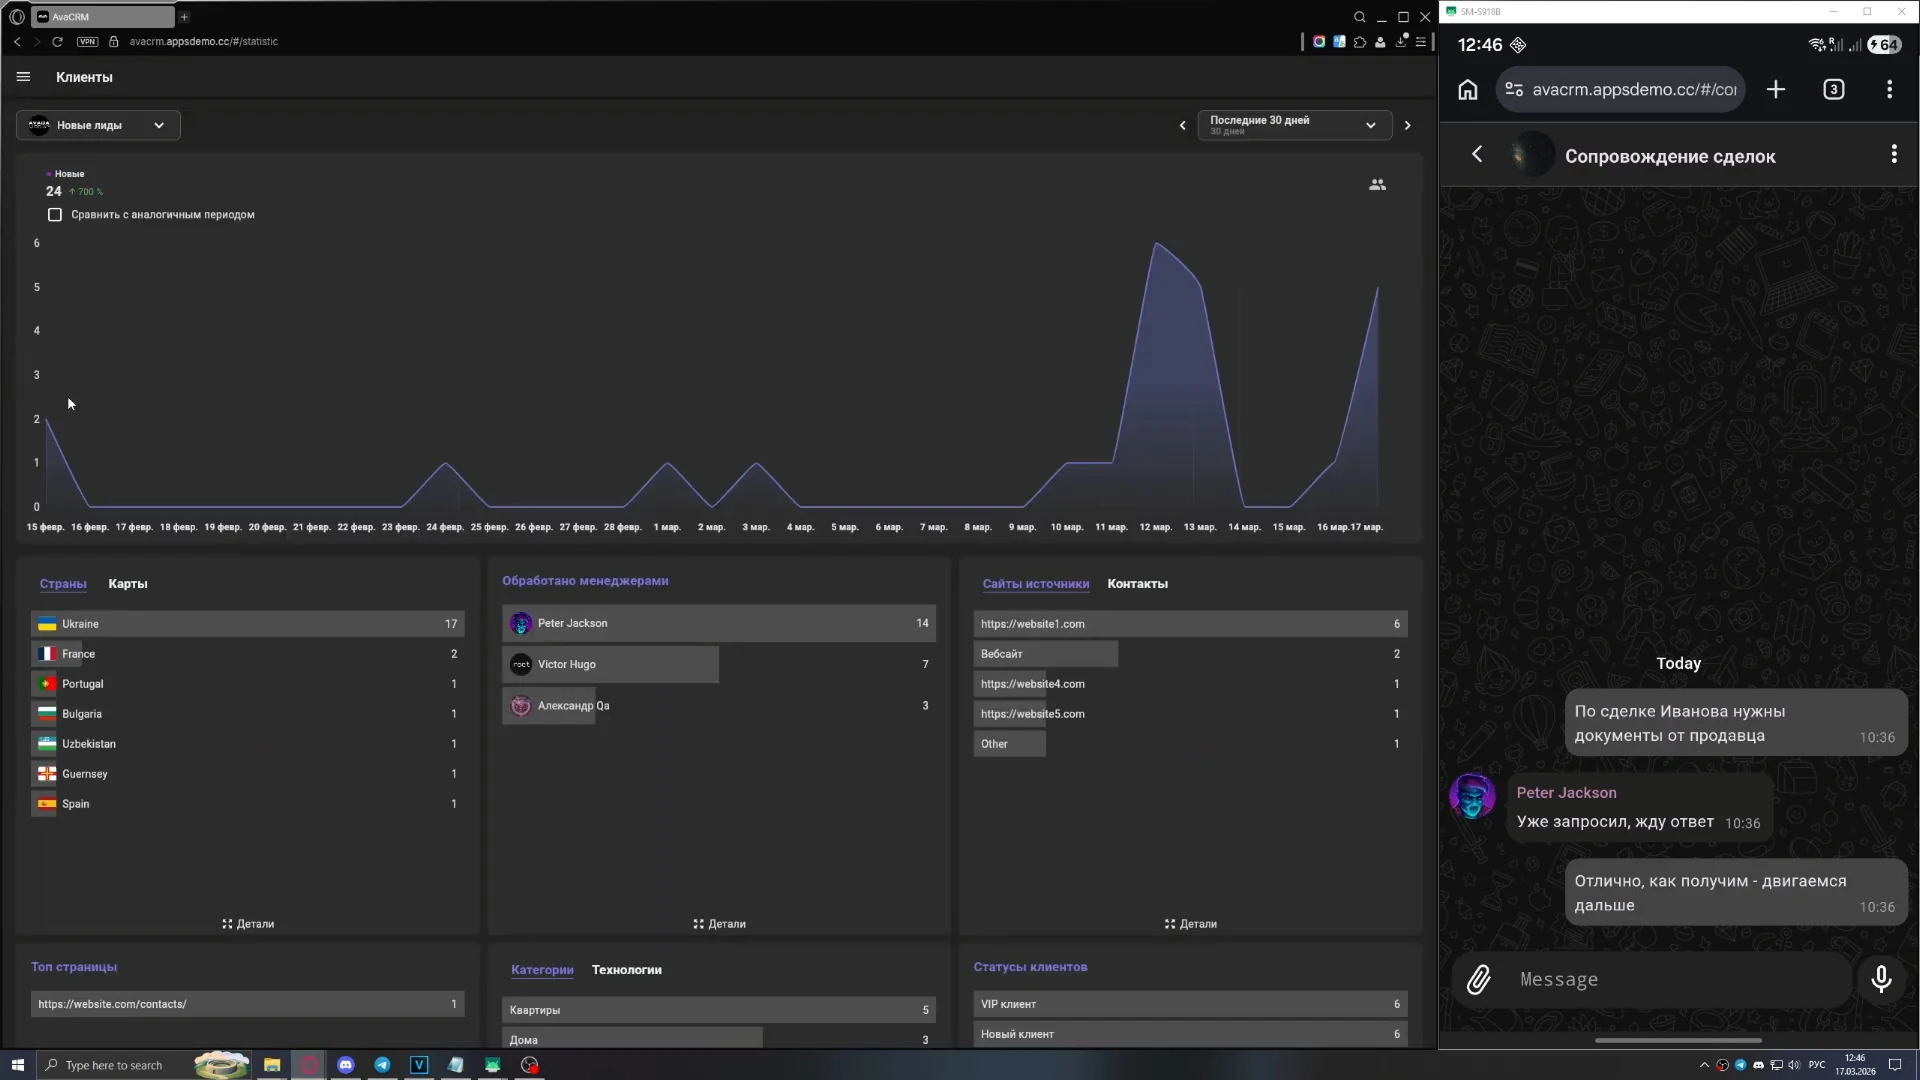Switch to the Контакты tab

(1137, 584)
